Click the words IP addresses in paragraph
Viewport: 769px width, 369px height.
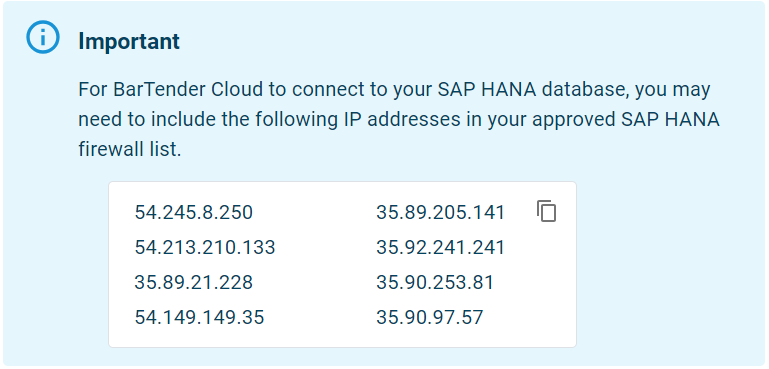click(x=401, y=120)
